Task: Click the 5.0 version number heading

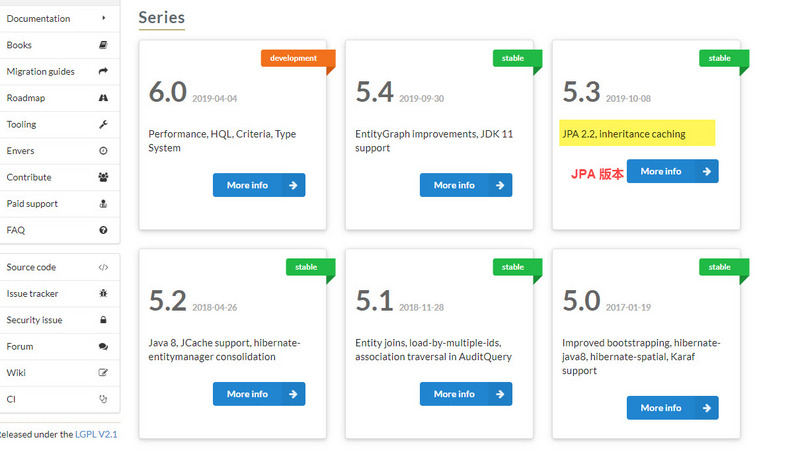Action: [581, 301]
